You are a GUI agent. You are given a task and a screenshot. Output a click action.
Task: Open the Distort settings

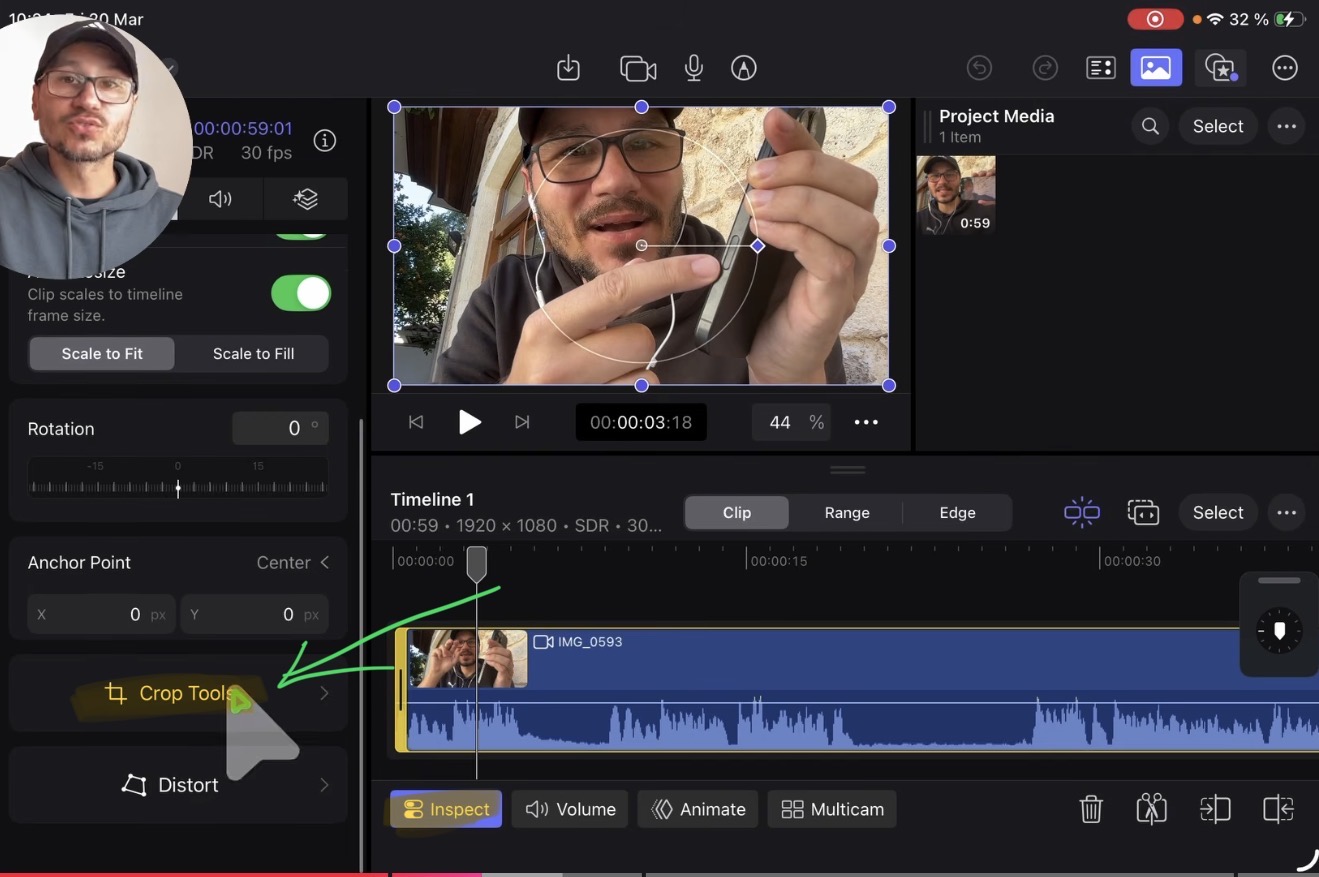pos(178,785)
